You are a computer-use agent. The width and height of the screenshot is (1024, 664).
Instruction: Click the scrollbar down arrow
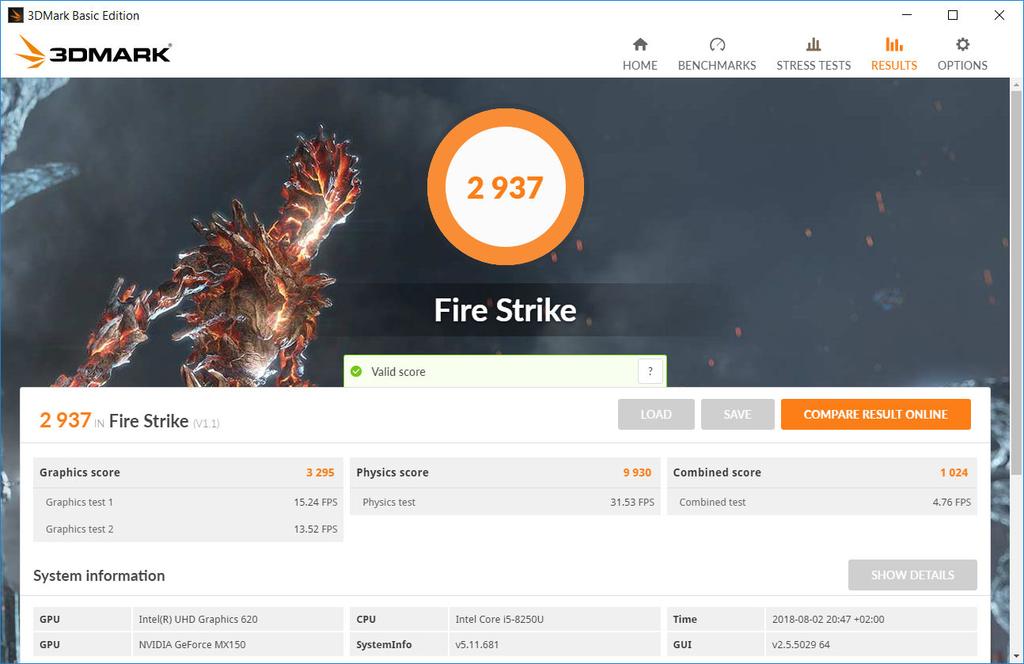point(1016,656)
